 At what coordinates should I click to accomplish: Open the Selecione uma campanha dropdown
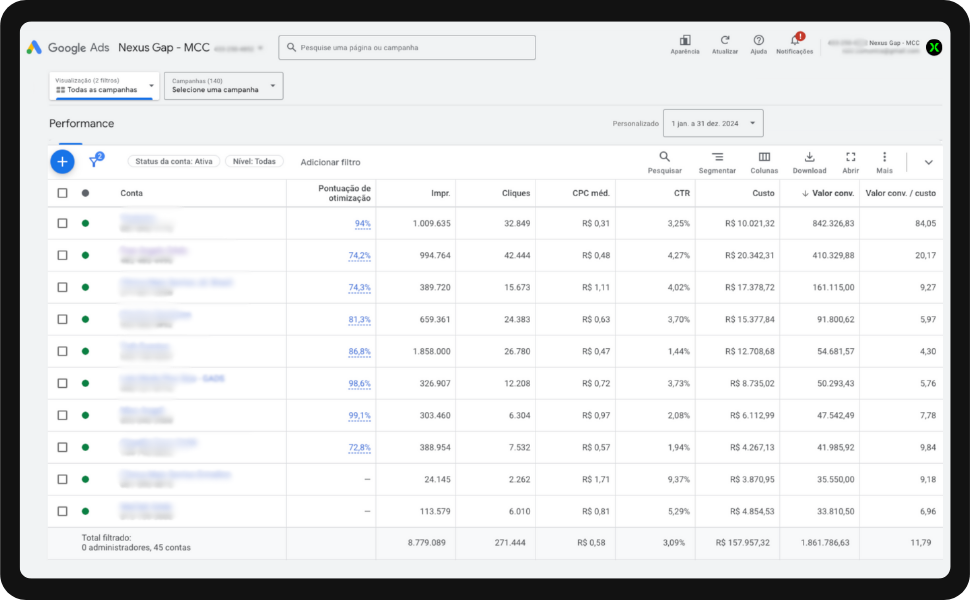[223, 86]
